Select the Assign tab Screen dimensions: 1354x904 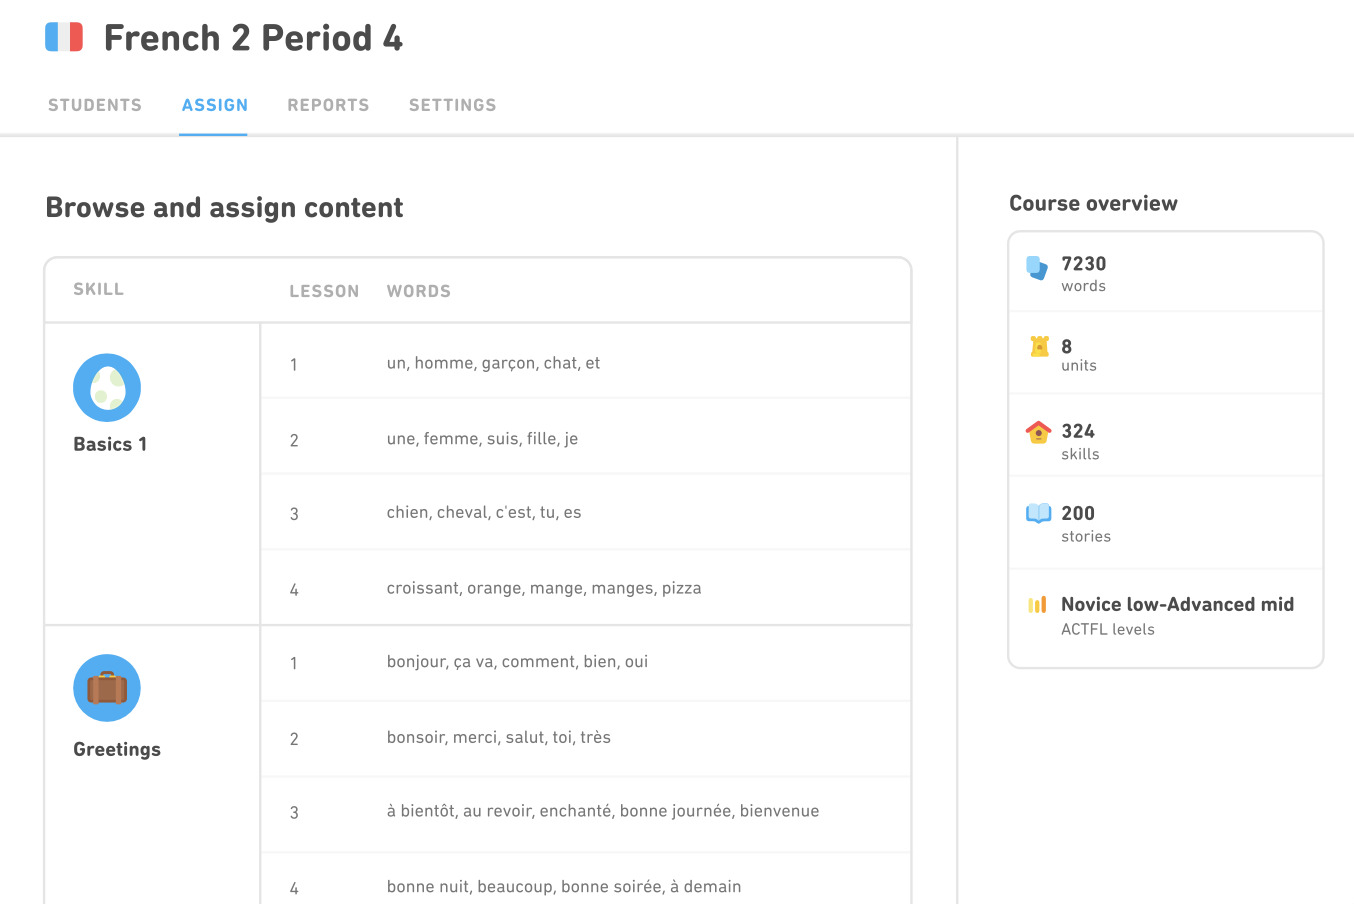coord(214,105)
